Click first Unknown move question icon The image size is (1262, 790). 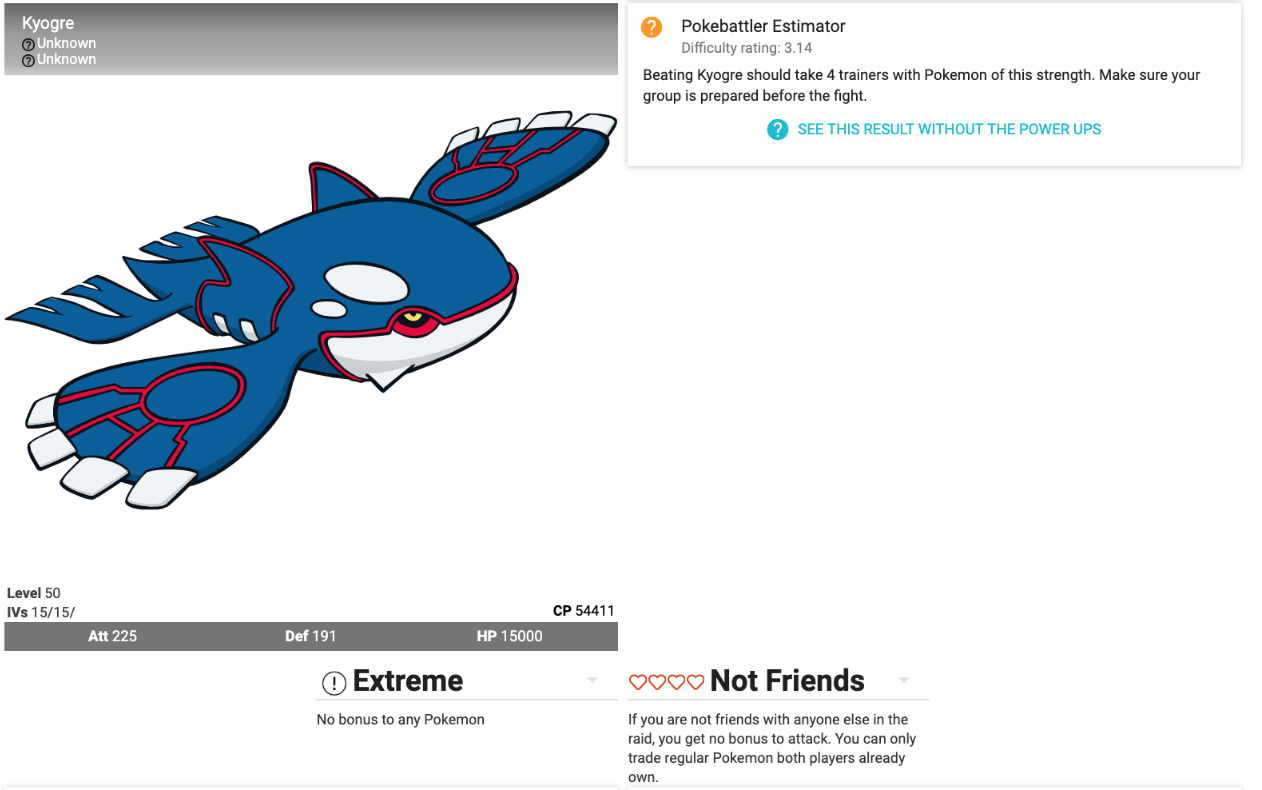(28, 45)
